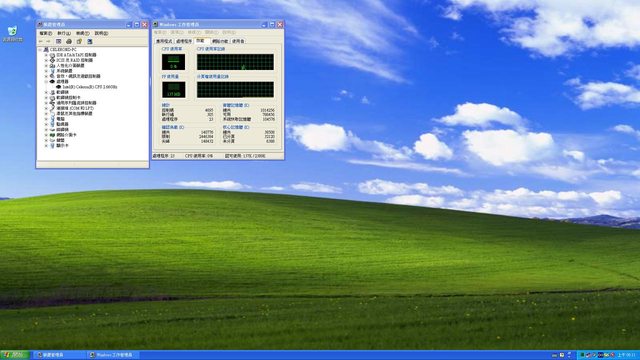Select the Intel Celeron CPU 2.66GHz device
Image resolution: width=640 pixels, height=360 pixels.
90,87
